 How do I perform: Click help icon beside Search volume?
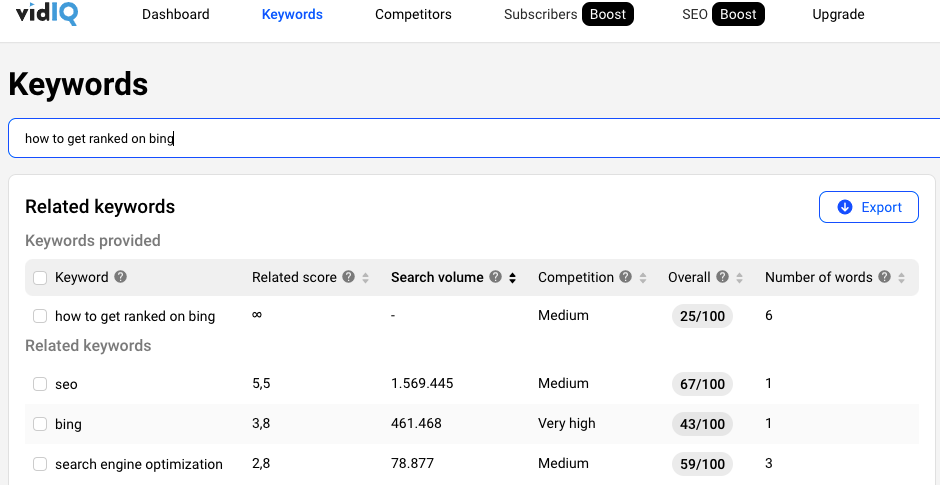coord(496,277)
